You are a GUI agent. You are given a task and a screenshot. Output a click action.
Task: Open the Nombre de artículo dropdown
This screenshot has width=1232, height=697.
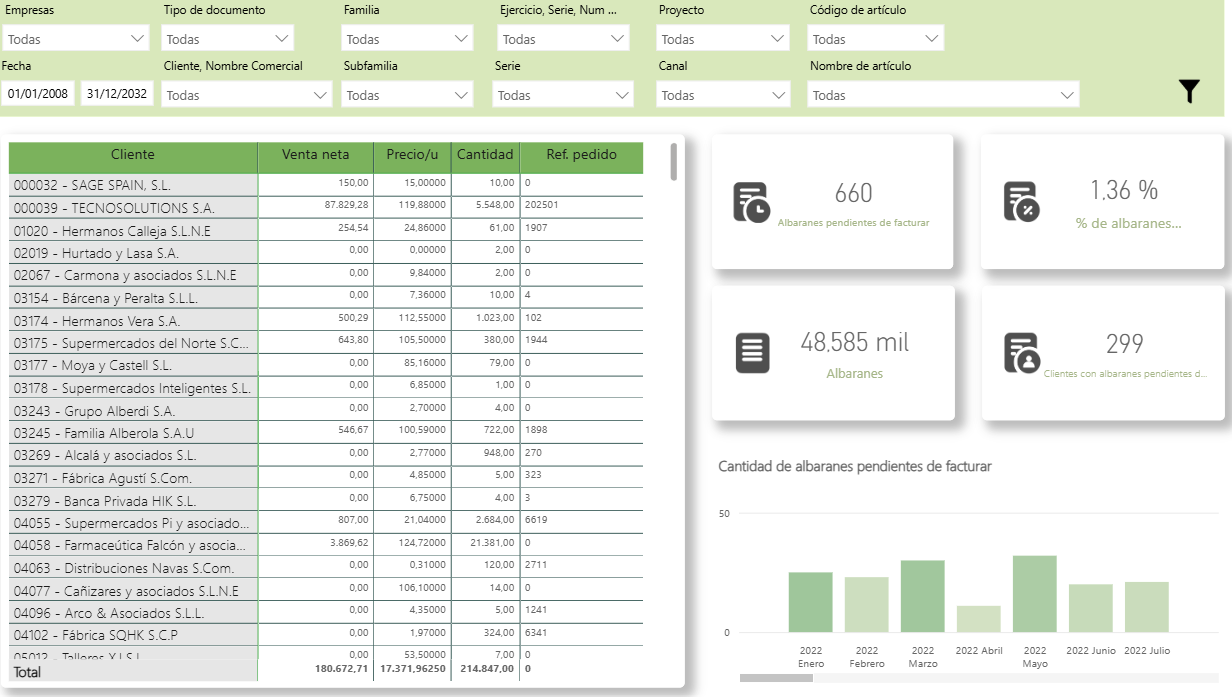(x=943, y=95)
